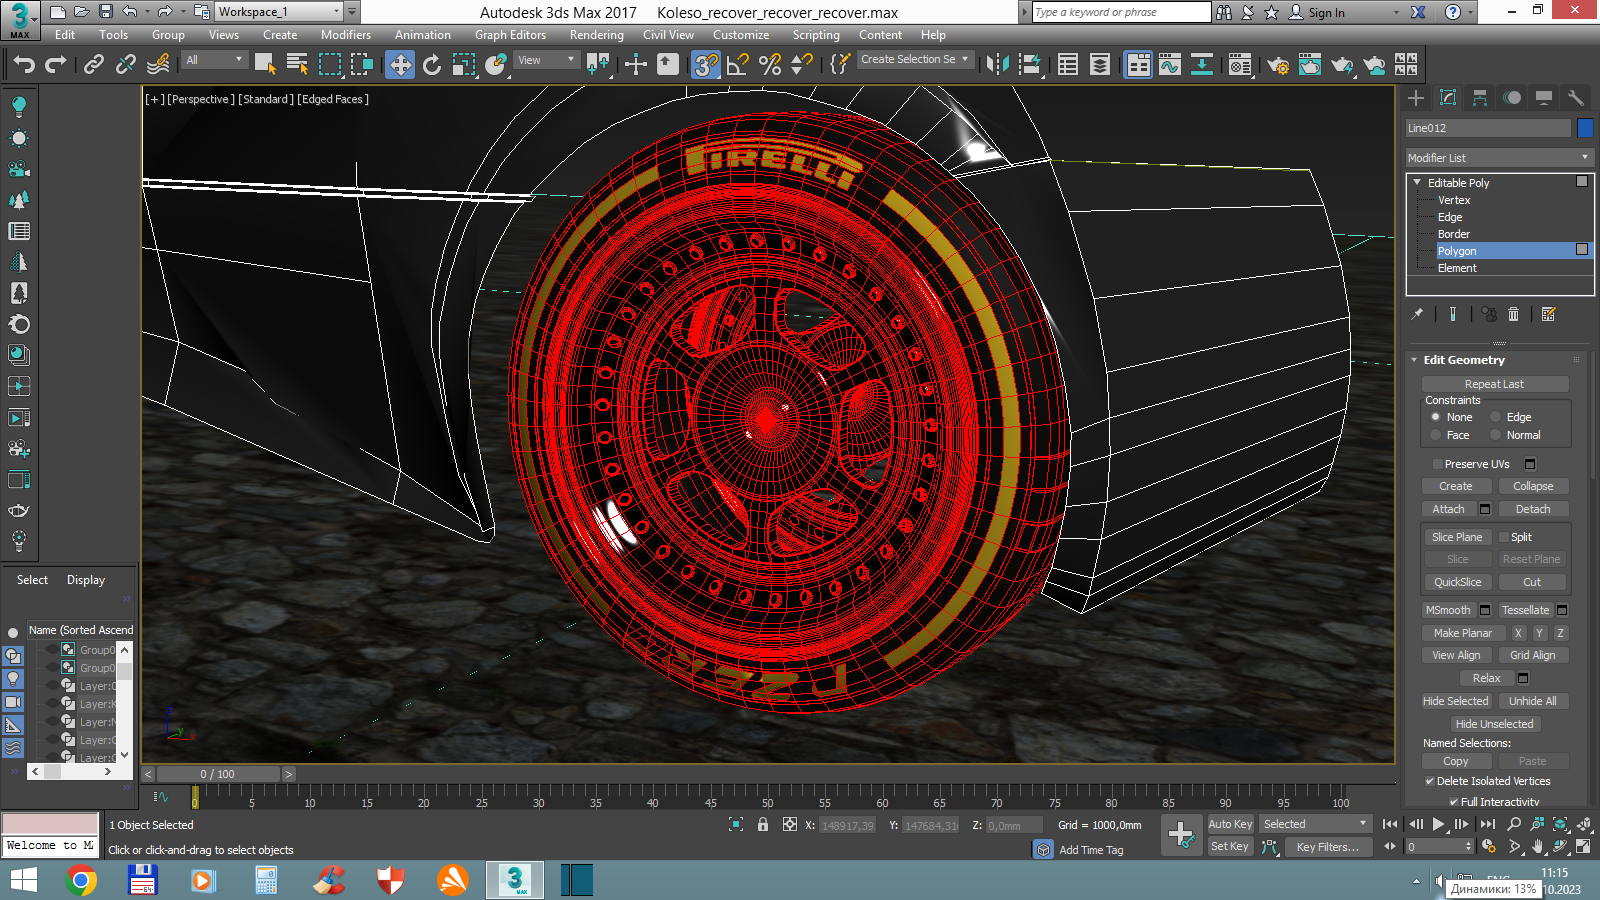The height and width of the screenshot is (900, 1600).
Task: Click frame 50 on the timeline track bar
Action: pyautogui.click(x=768, y=797)
